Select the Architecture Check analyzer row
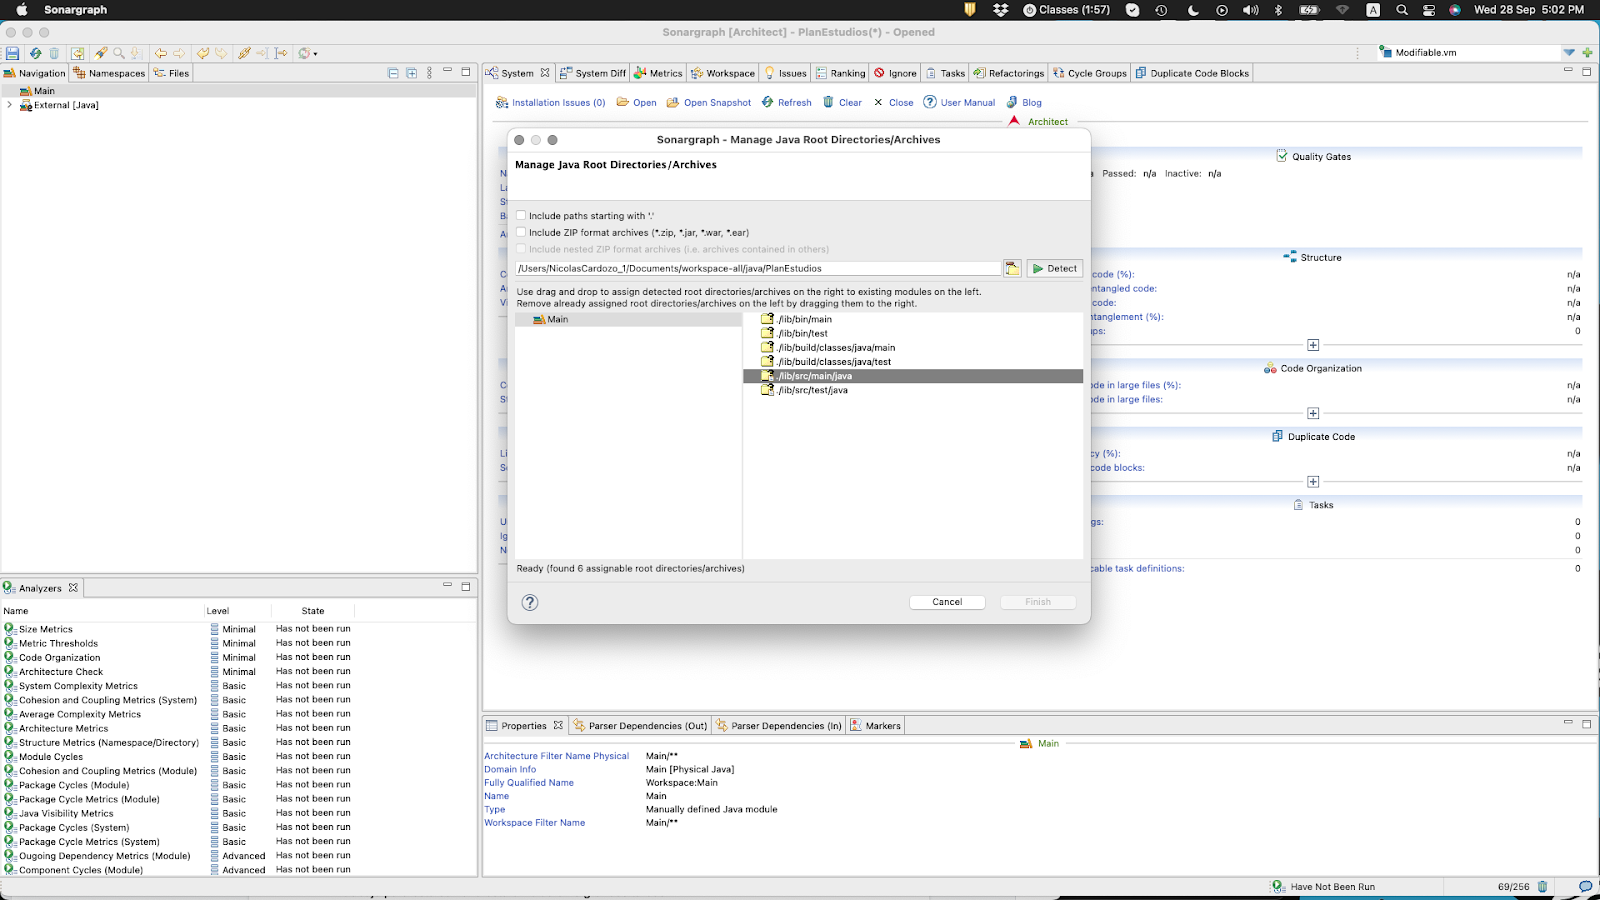 tap(238, 671)
